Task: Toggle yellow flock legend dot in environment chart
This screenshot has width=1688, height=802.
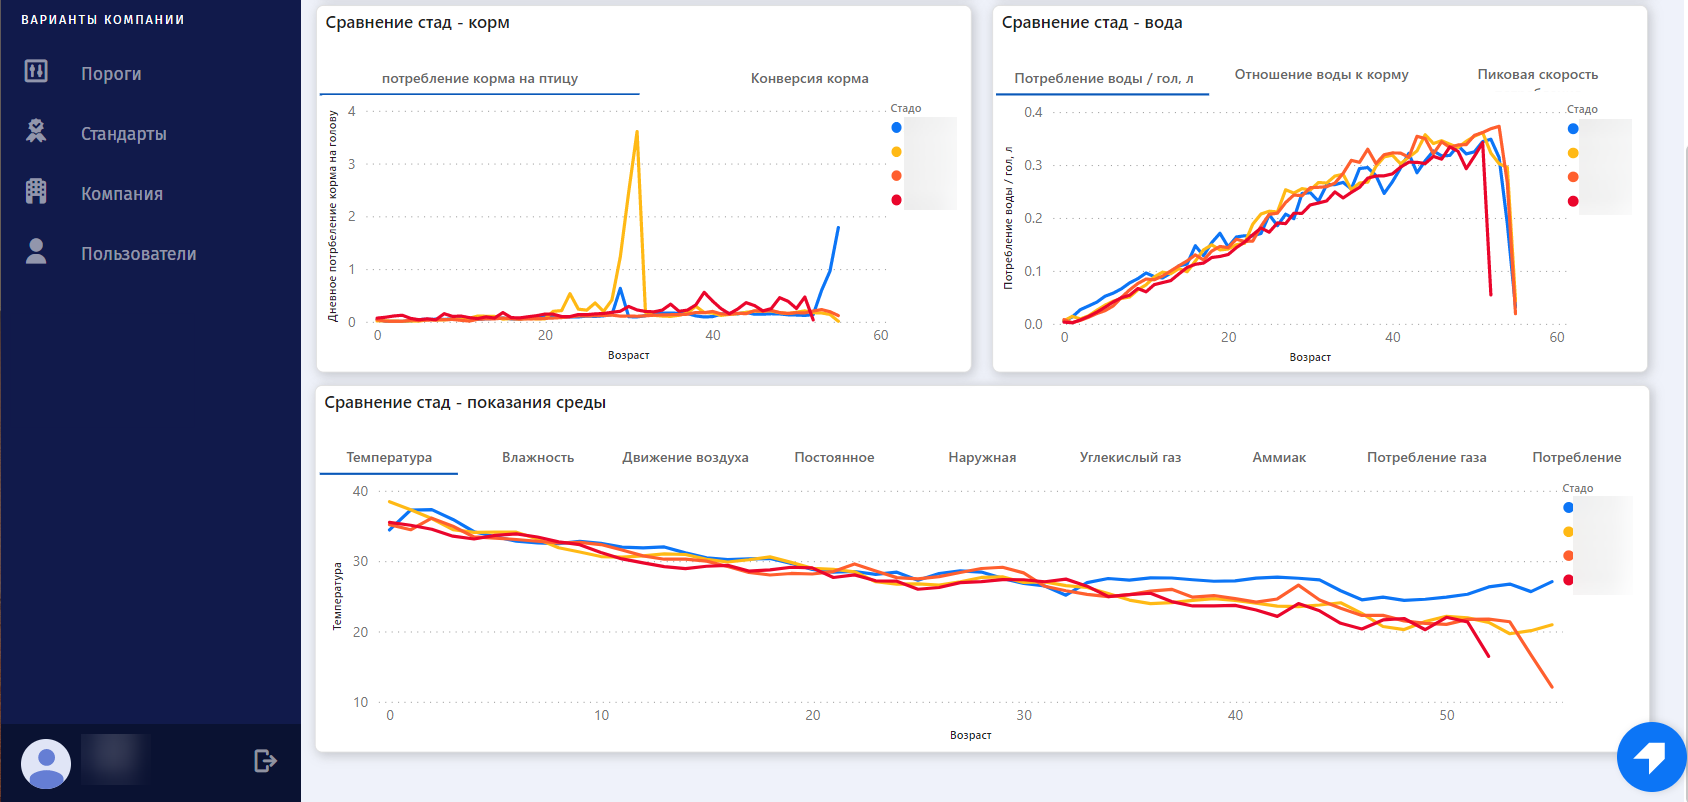Action: click(x=1568, y=532)
